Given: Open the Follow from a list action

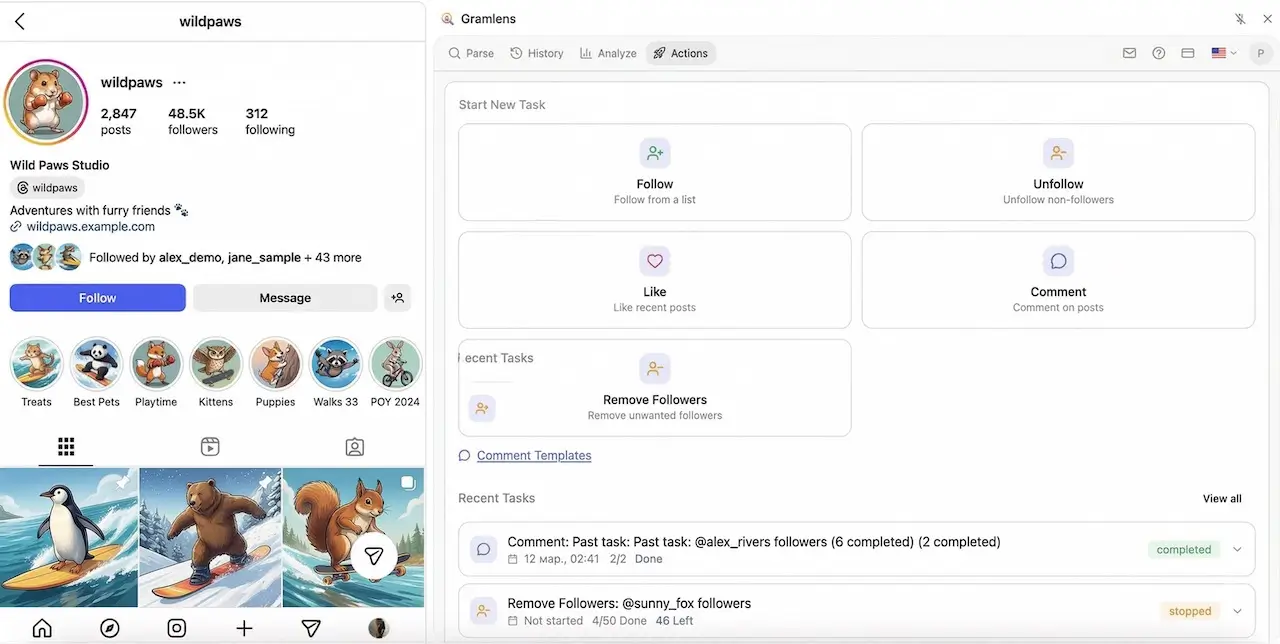Looking at the screenshot, I should (x=654, y=172).
